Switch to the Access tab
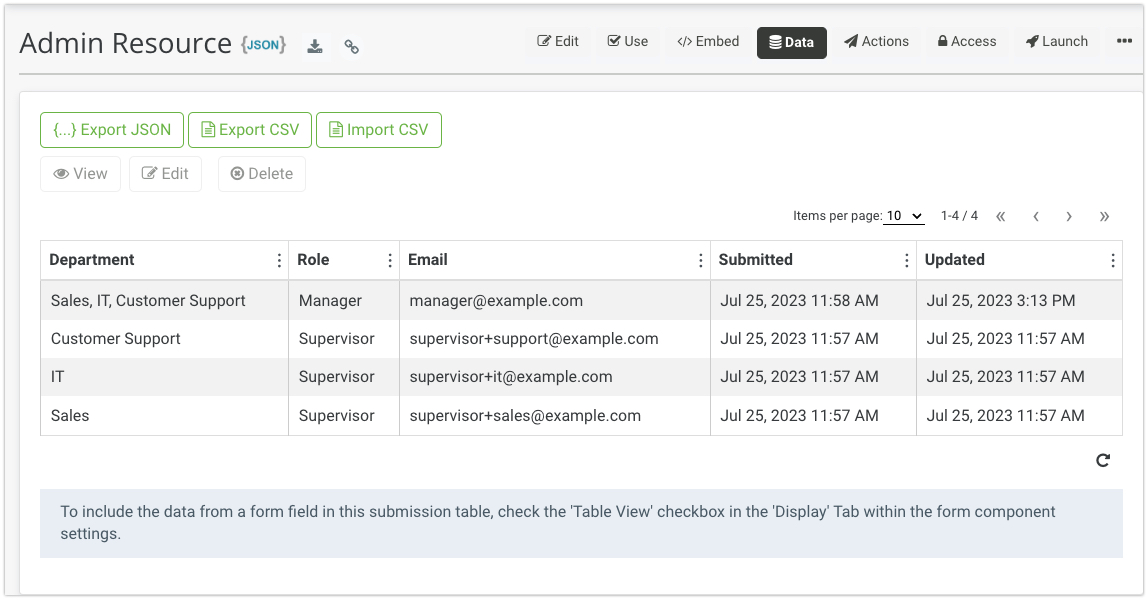 click(x=966, y=42)
